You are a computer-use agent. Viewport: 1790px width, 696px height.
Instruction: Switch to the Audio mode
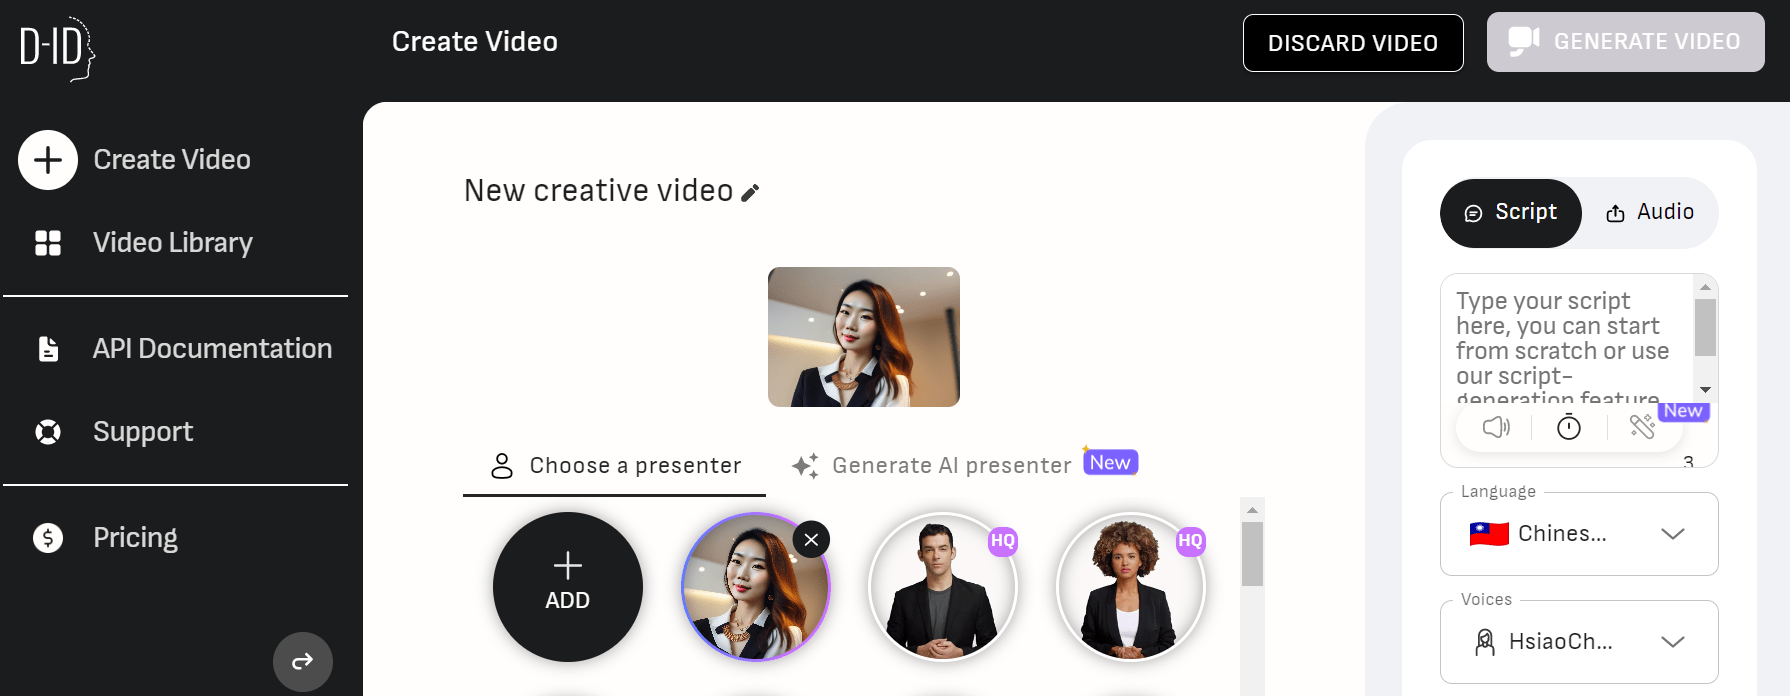pyautogui.click(x=1650, y=212)
